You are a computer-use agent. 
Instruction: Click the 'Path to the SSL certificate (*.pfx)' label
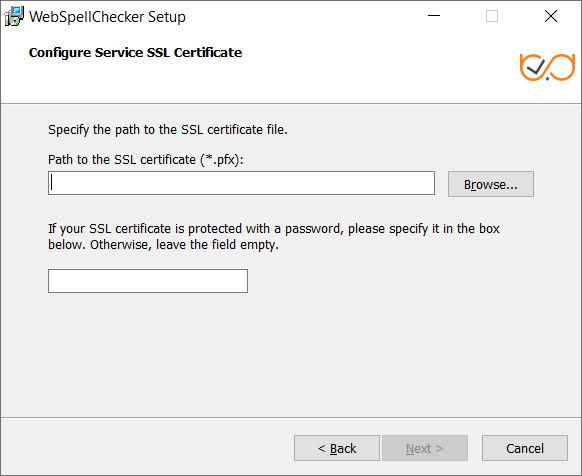click(x=146, y=160)
